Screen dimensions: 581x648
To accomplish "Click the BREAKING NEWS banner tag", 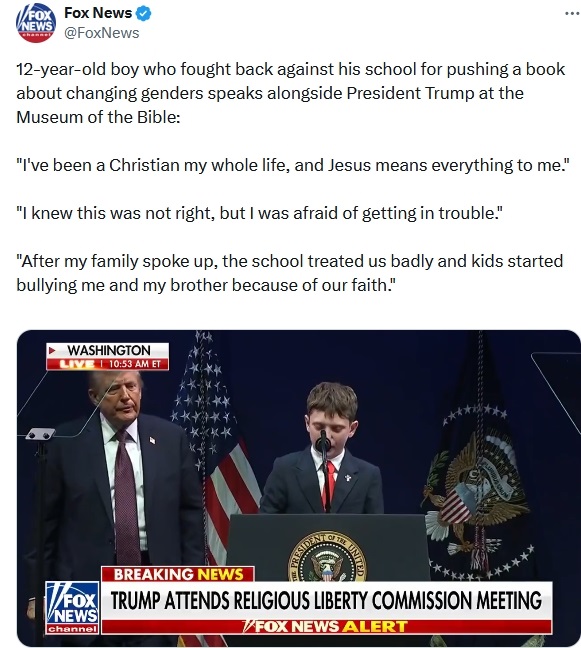I will pos(178,574).
